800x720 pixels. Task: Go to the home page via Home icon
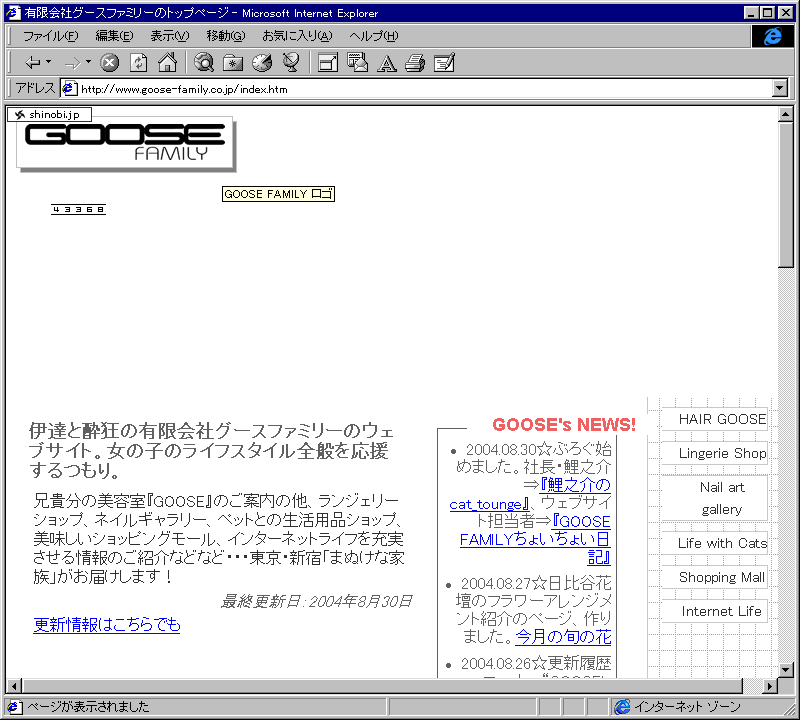(x=167, y=63)
